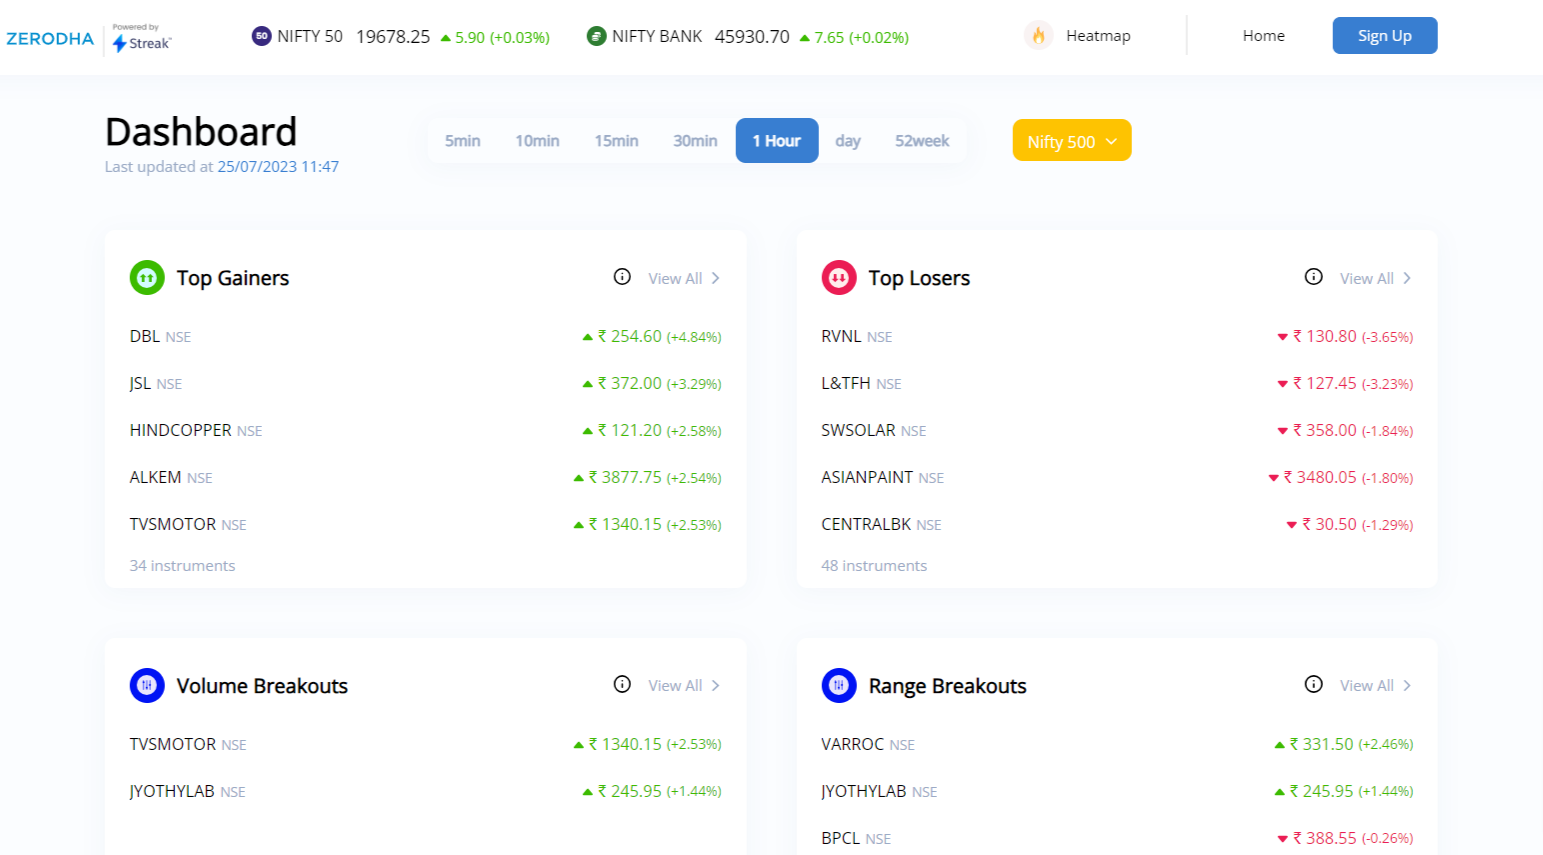The width and height of the screenshot is (1543, 855).
Task: Open Heatmap via the flame icon
Action: click(1039, 36)
